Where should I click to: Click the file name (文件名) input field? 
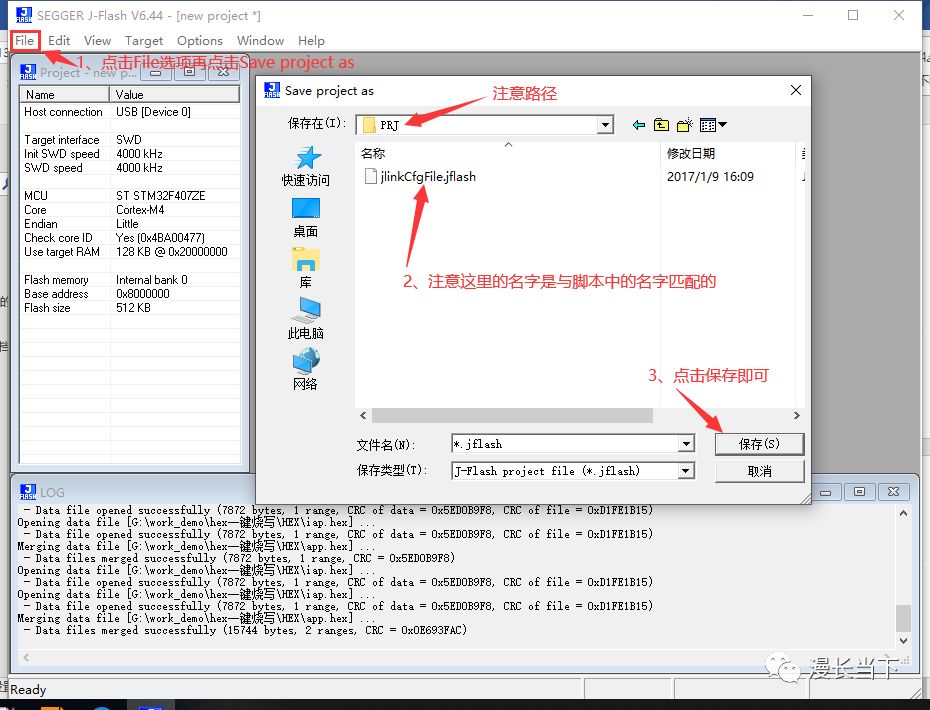(563, 444)
